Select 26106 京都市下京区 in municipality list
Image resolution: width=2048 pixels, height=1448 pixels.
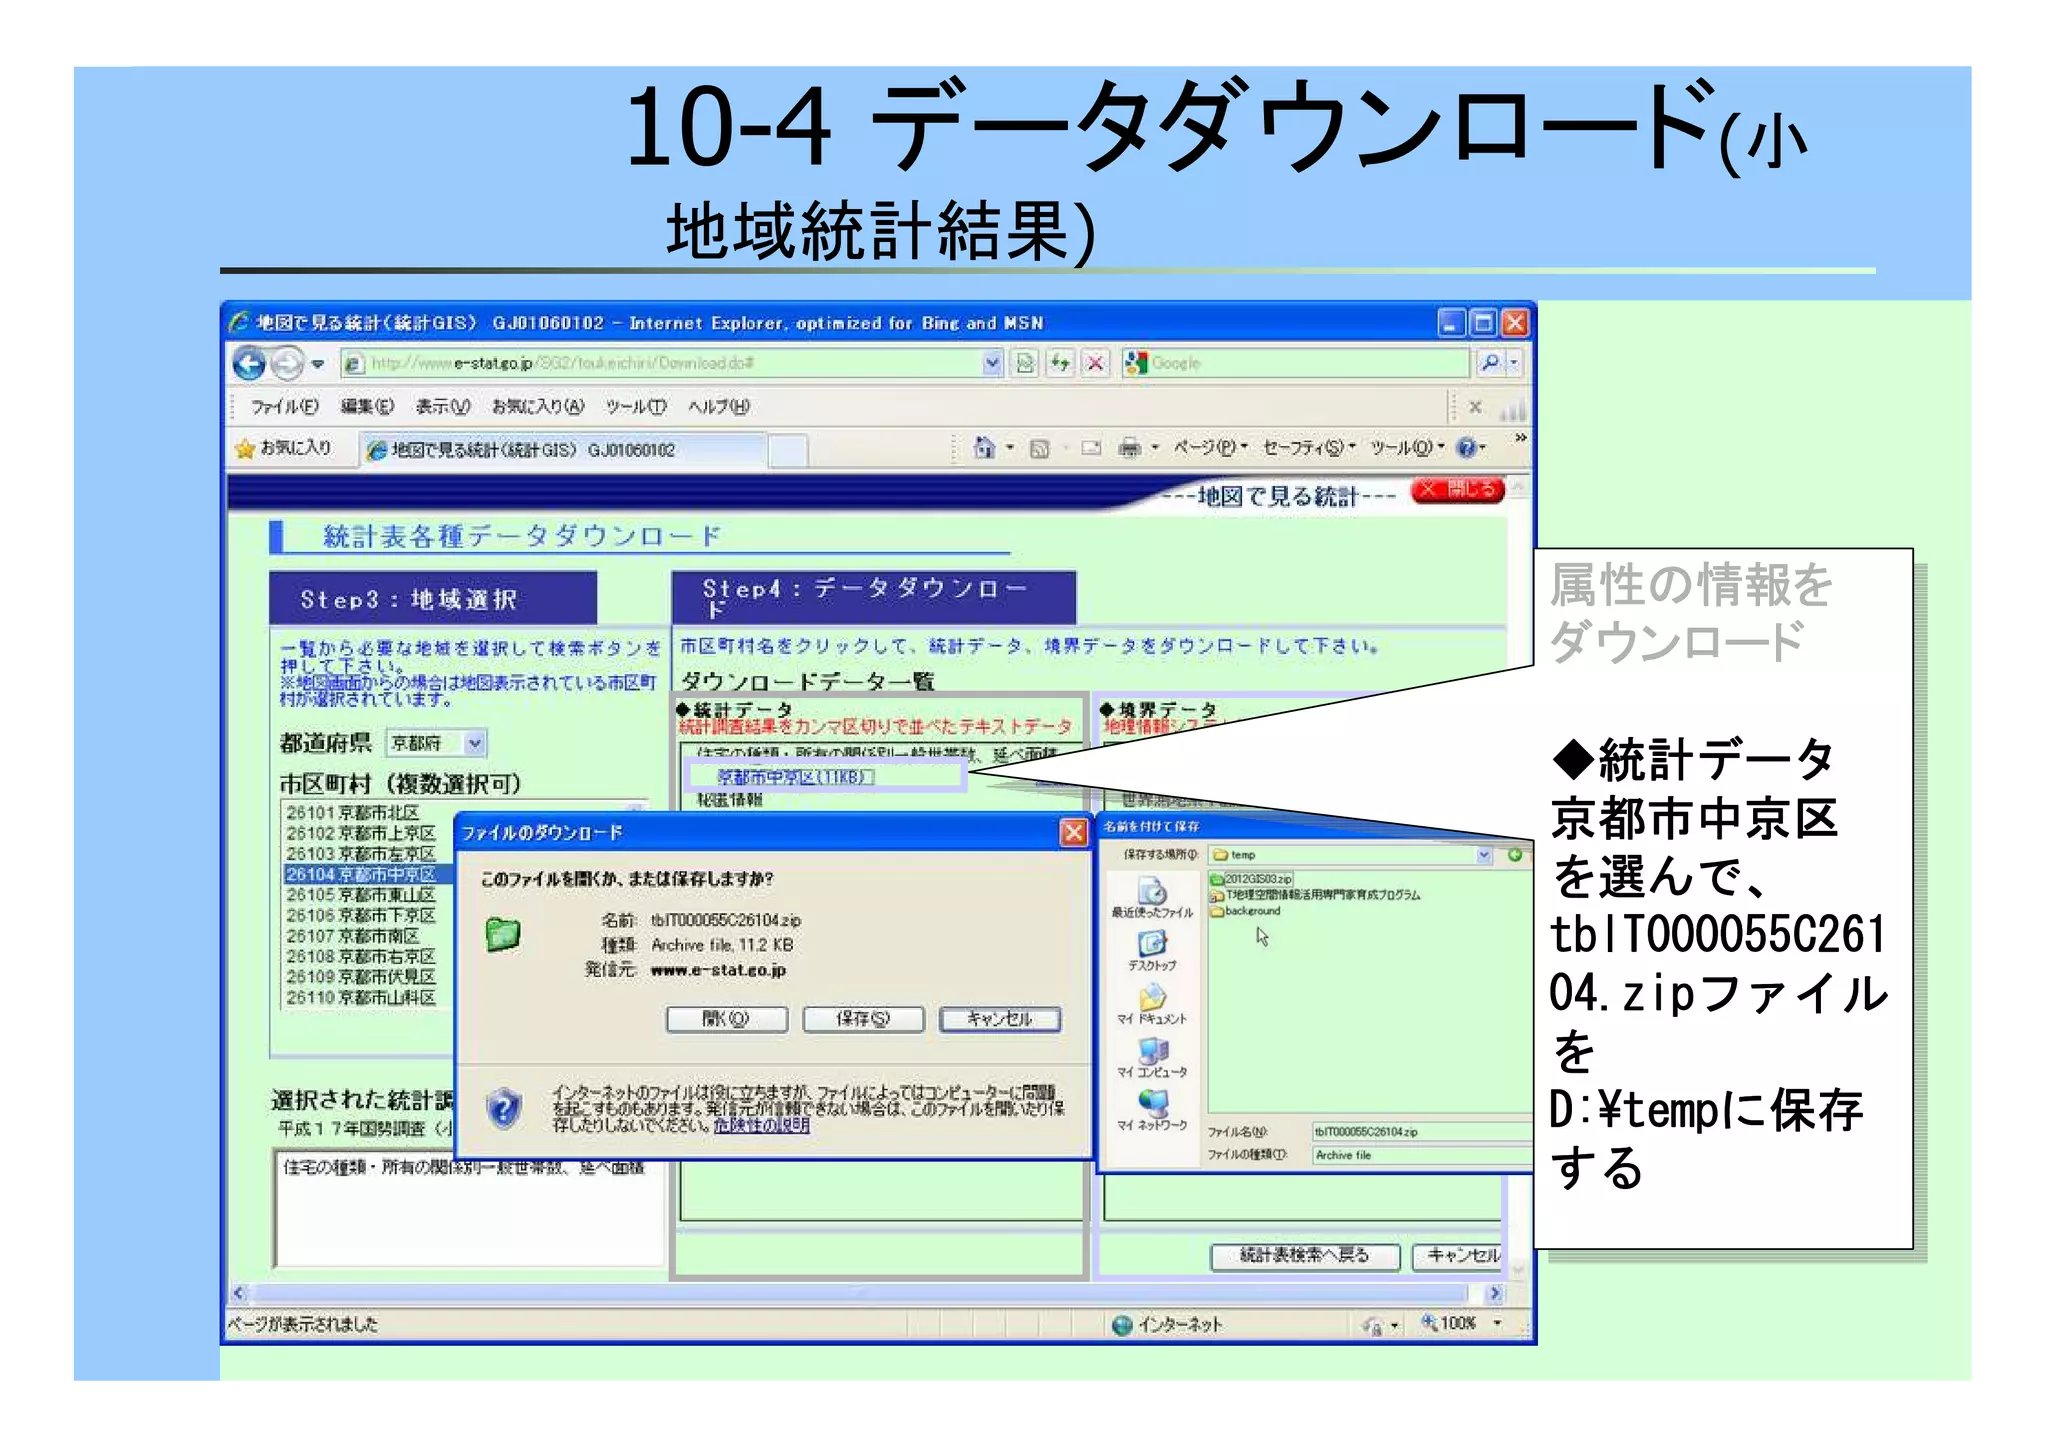(x=360, y=916)
